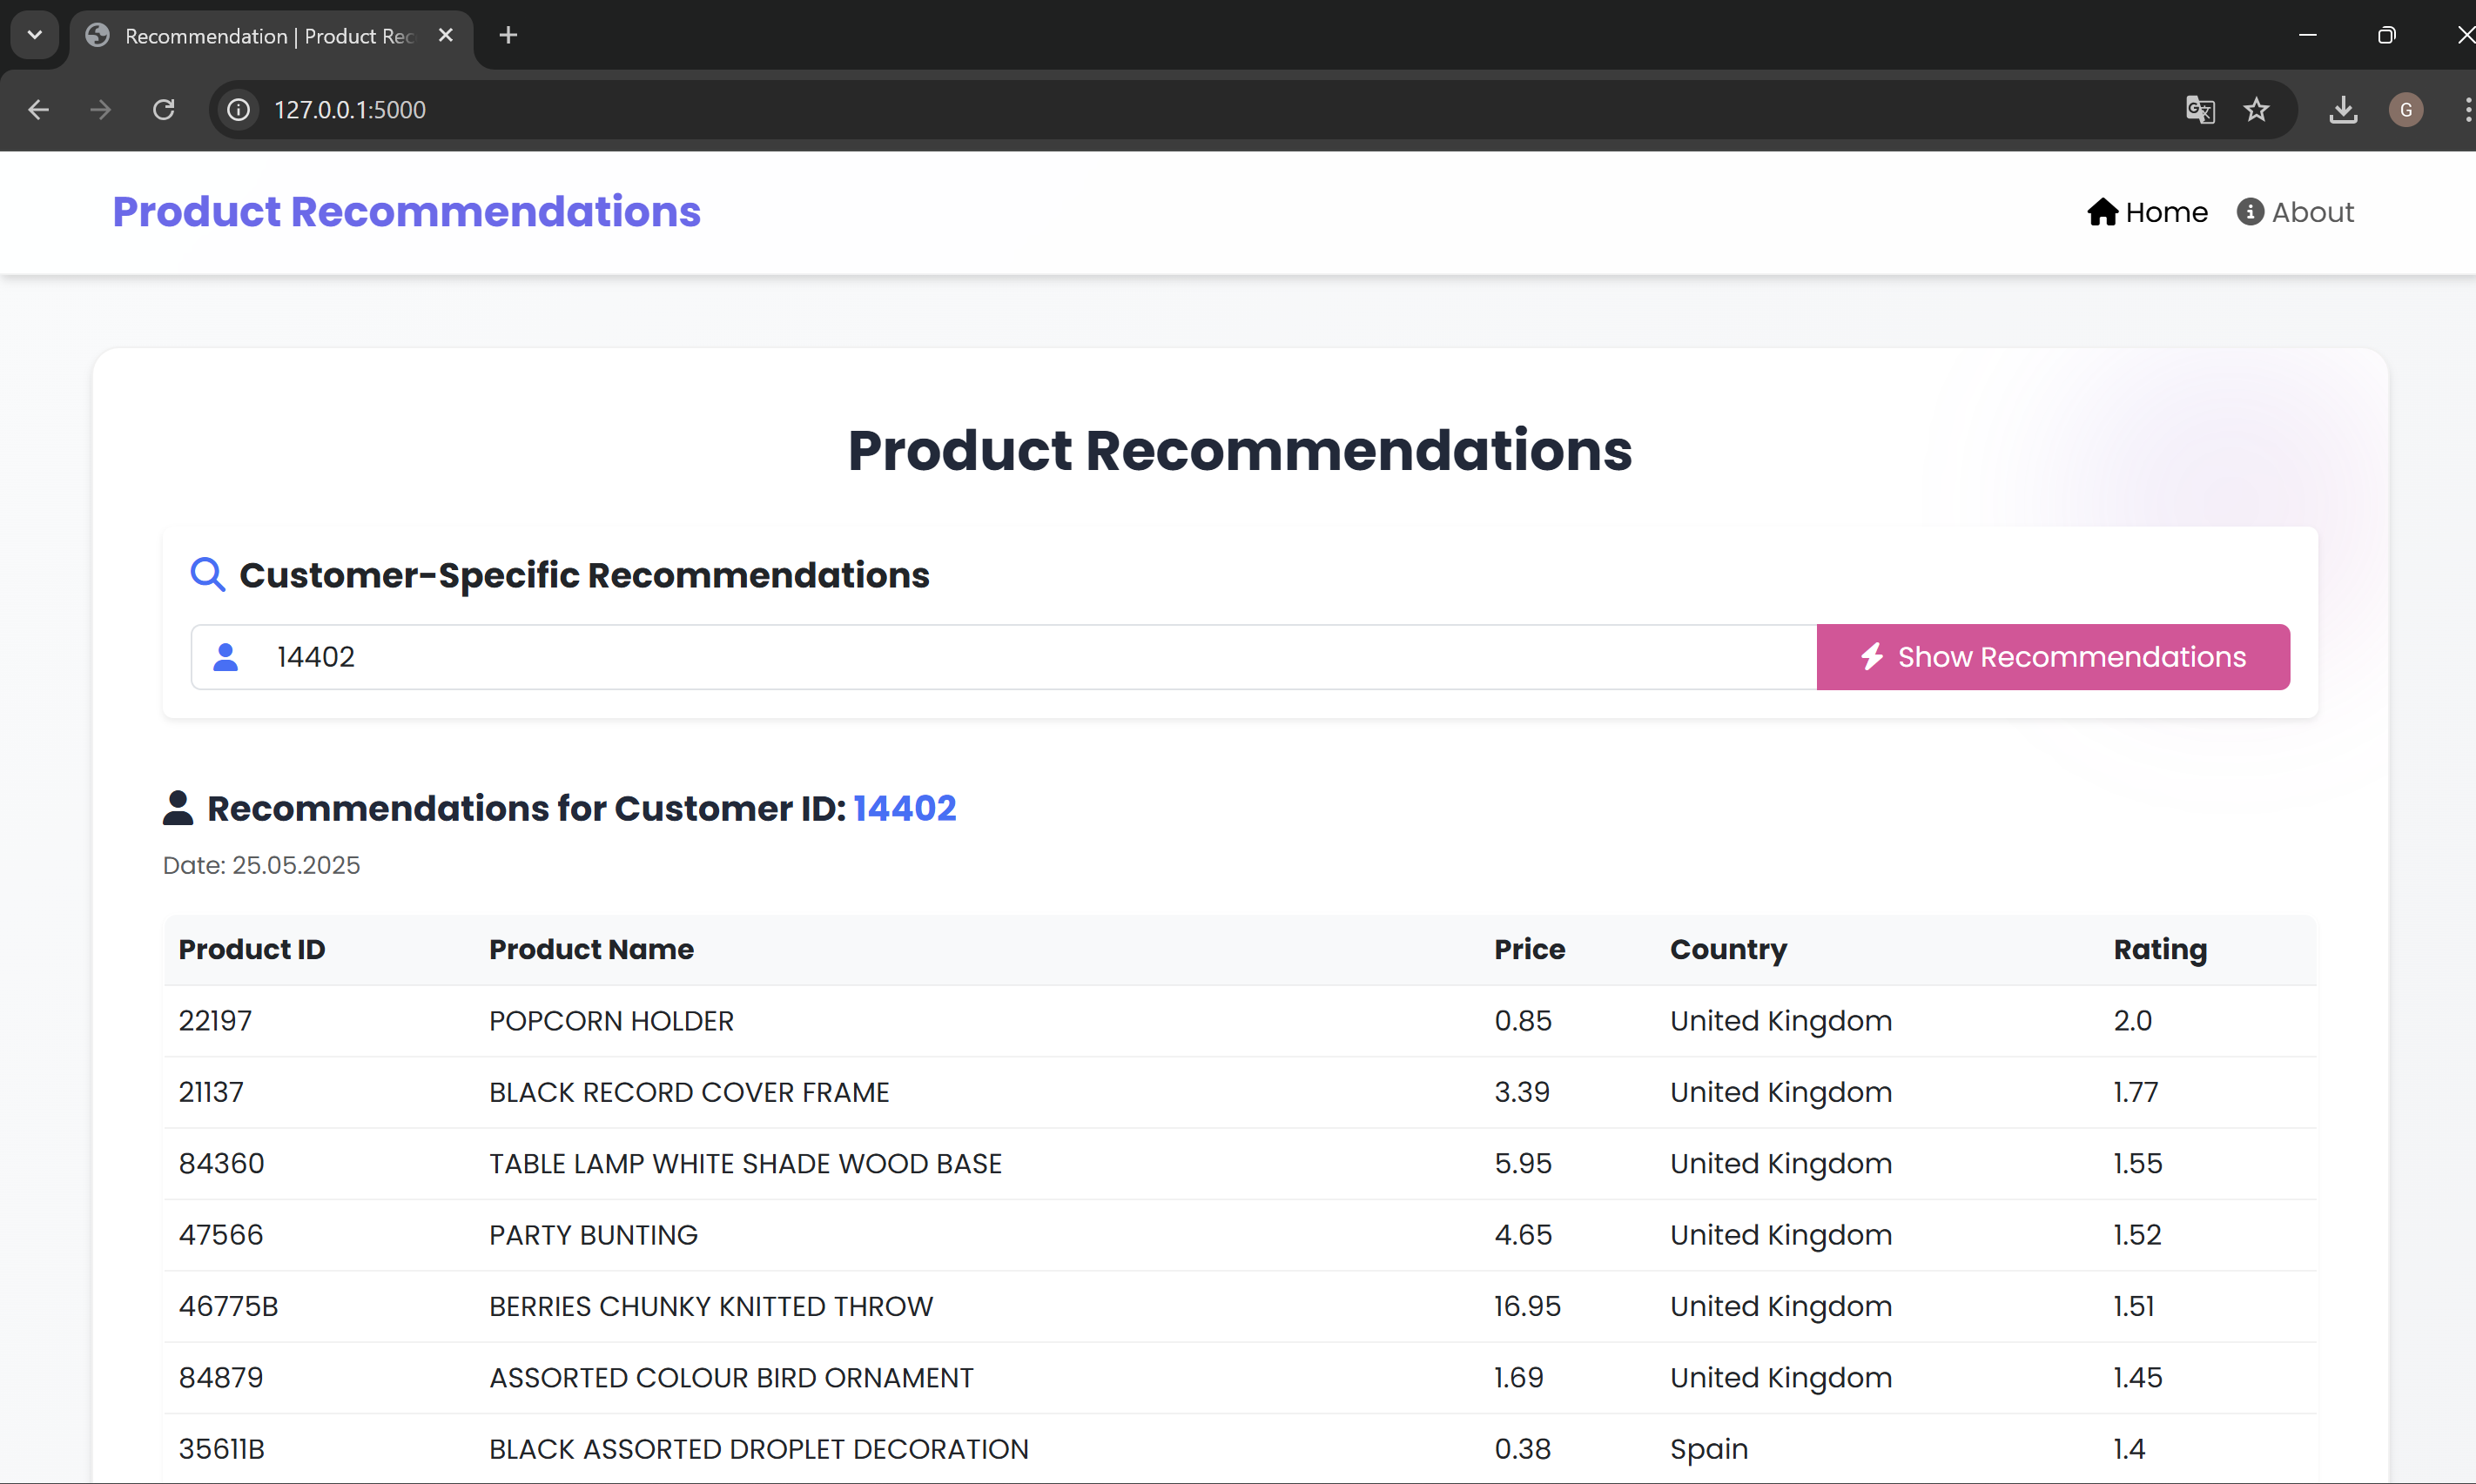The image size is (2476, 1484).
Task: Click the customer ID 14402 link
Action: (x=904, y=808)
